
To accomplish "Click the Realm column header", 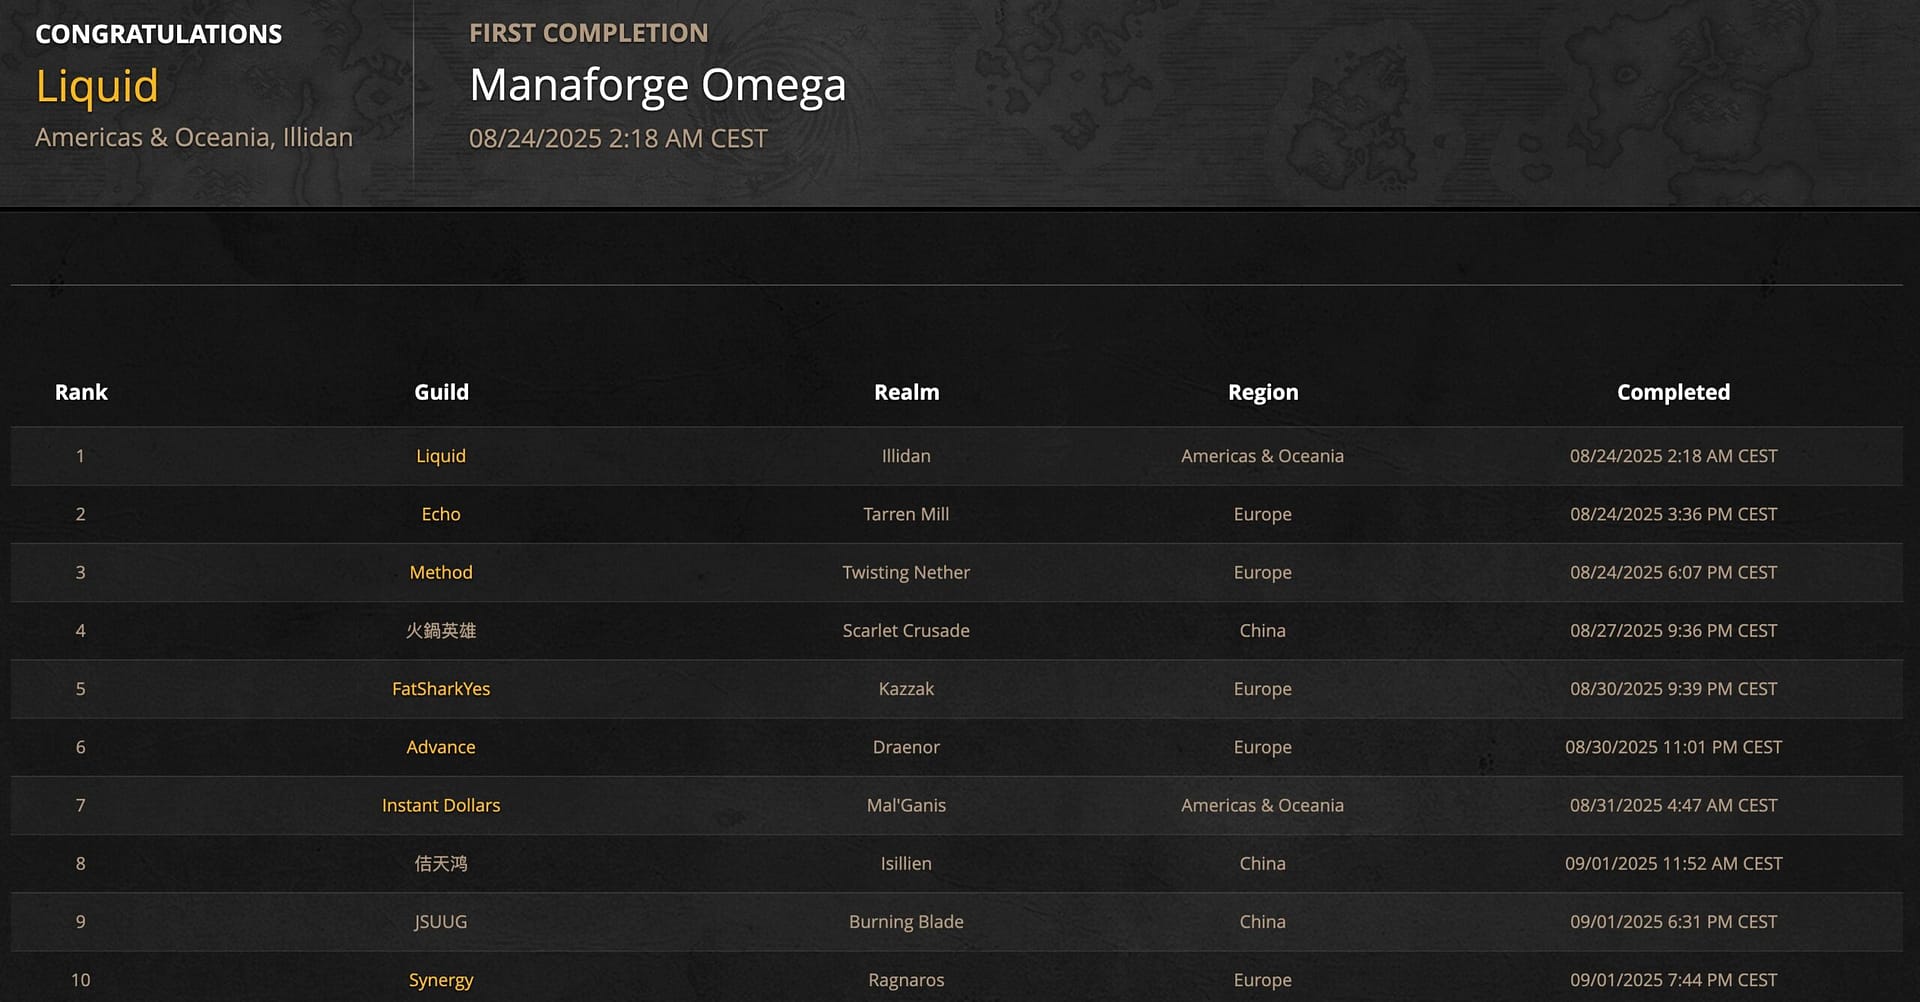I will pyautogui.click(x=906, y=392).
